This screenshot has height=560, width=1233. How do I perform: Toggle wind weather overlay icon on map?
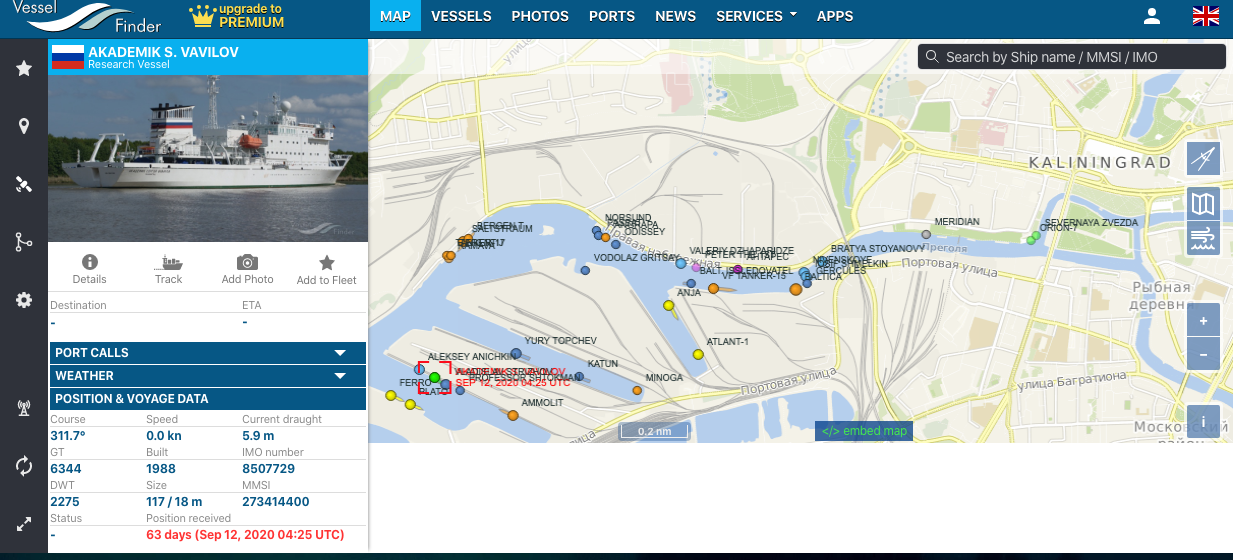point(1203,238)
